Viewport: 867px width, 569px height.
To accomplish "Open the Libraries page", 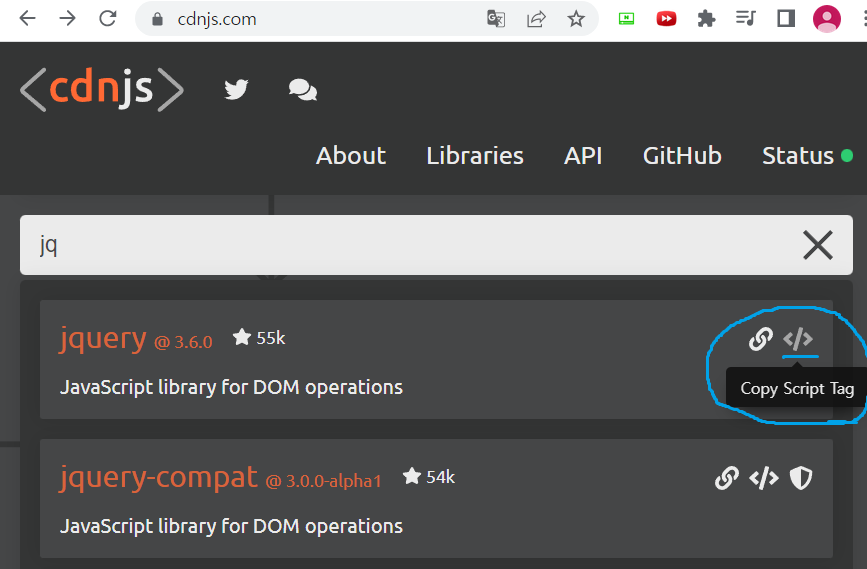I will click(x=474, y=156).
